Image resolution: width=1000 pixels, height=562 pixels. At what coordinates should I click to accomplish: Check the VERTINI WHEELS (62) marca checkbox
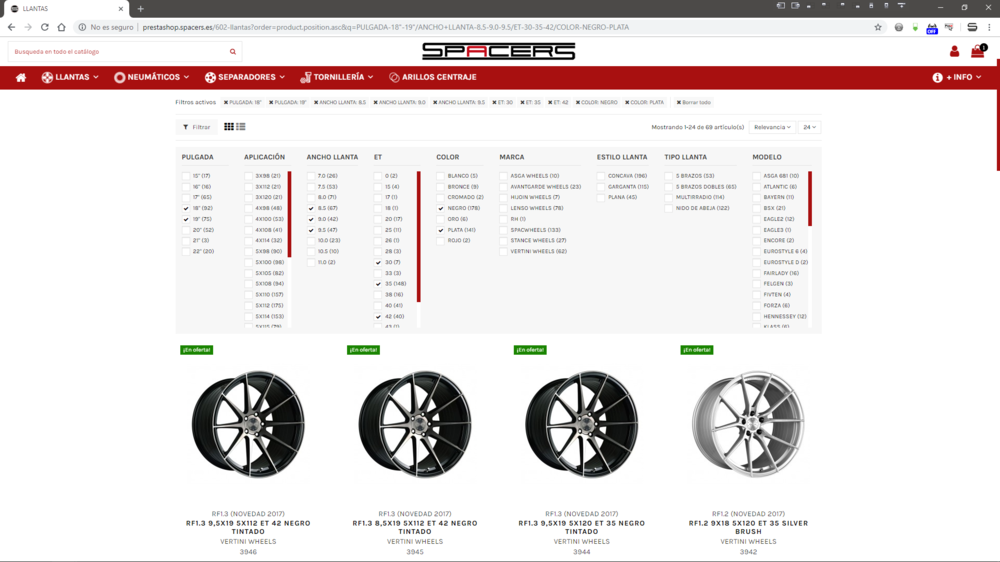click(503, 251)
